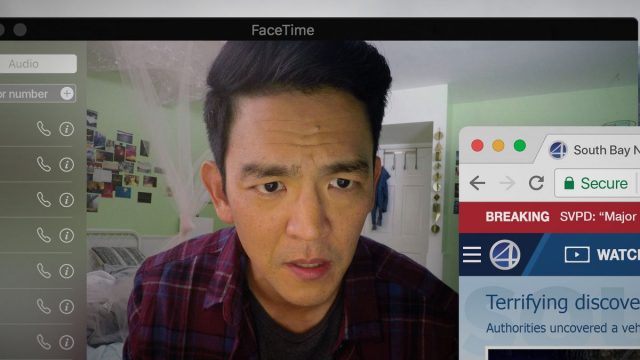
Task: Click the phone icon in the last row
Action: 44,342
